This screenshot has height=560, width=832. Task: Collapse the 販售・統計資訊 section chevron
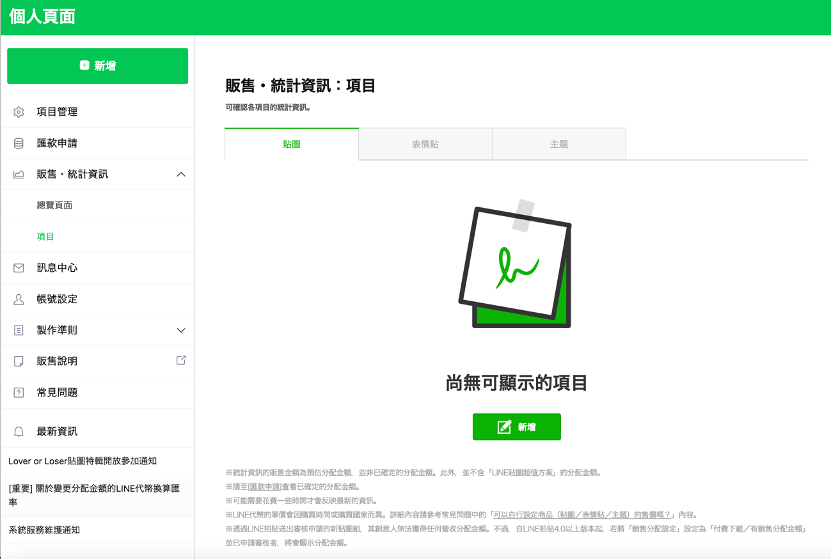click(181, 174)
